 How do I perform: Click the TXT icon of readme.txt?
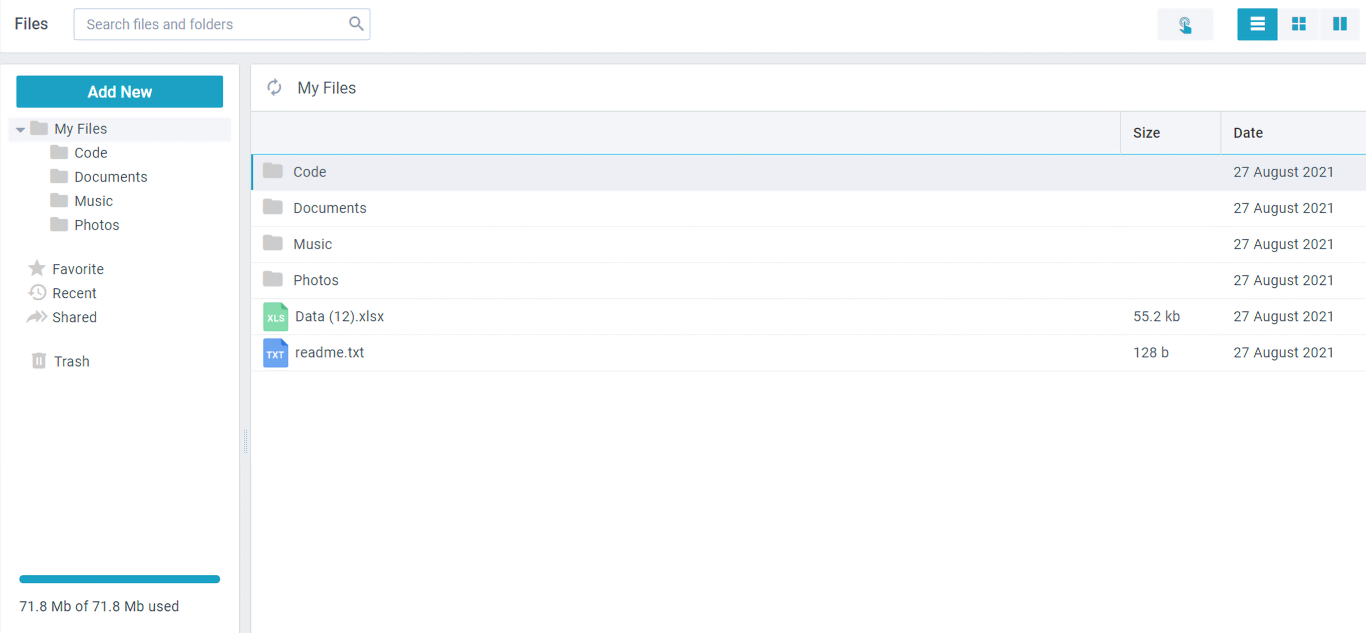click(275, 352)
